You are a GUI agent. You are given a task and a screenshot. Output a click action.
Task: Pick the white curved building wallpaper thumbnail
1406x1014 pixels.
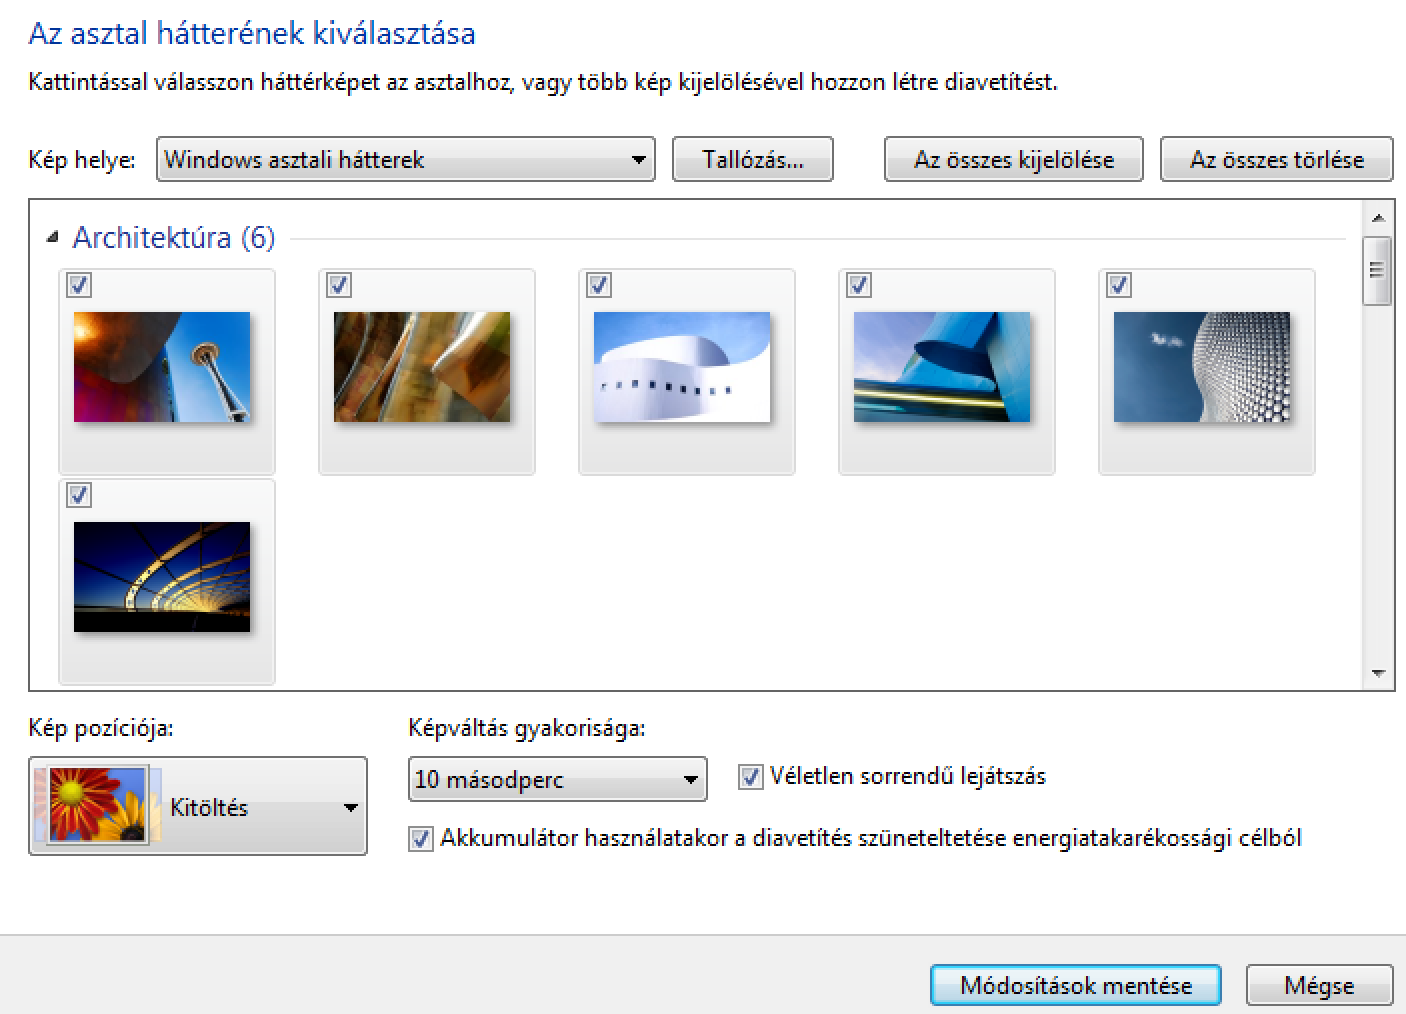point(682,366)
